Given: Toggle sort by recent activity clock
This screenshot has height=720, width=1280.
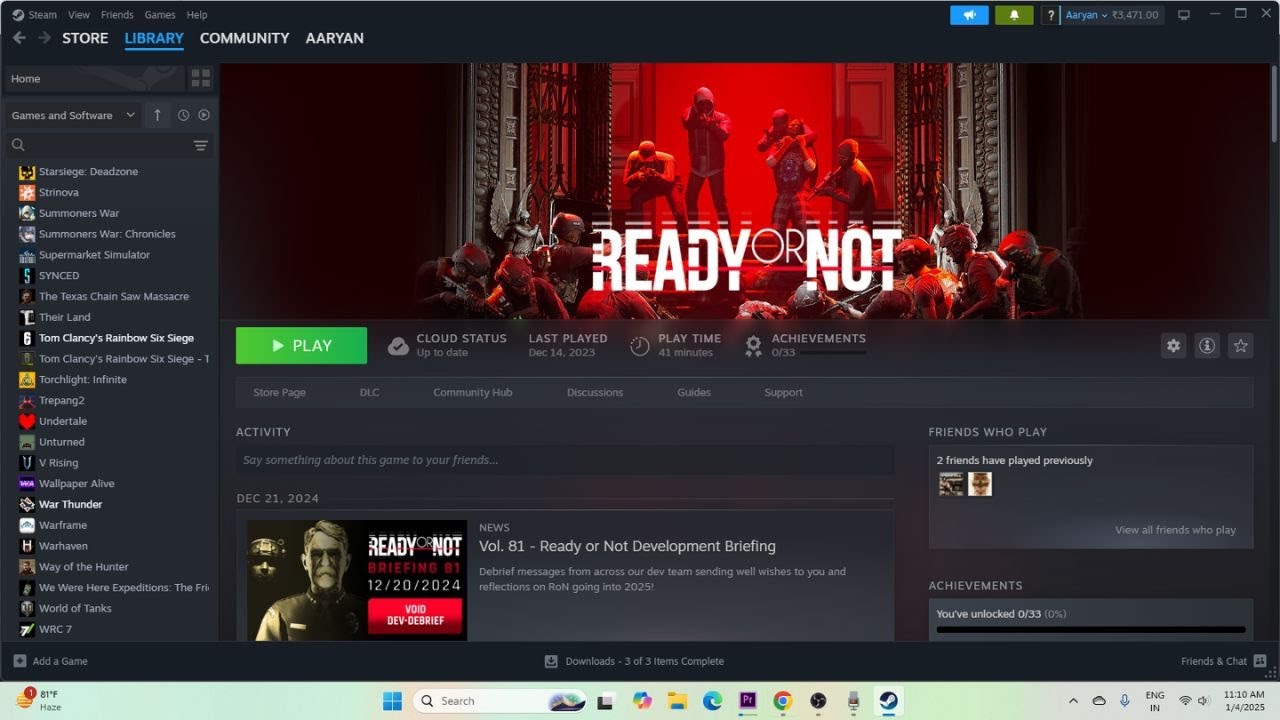Looking at the screenshot, I should click(x=183, y=115).
